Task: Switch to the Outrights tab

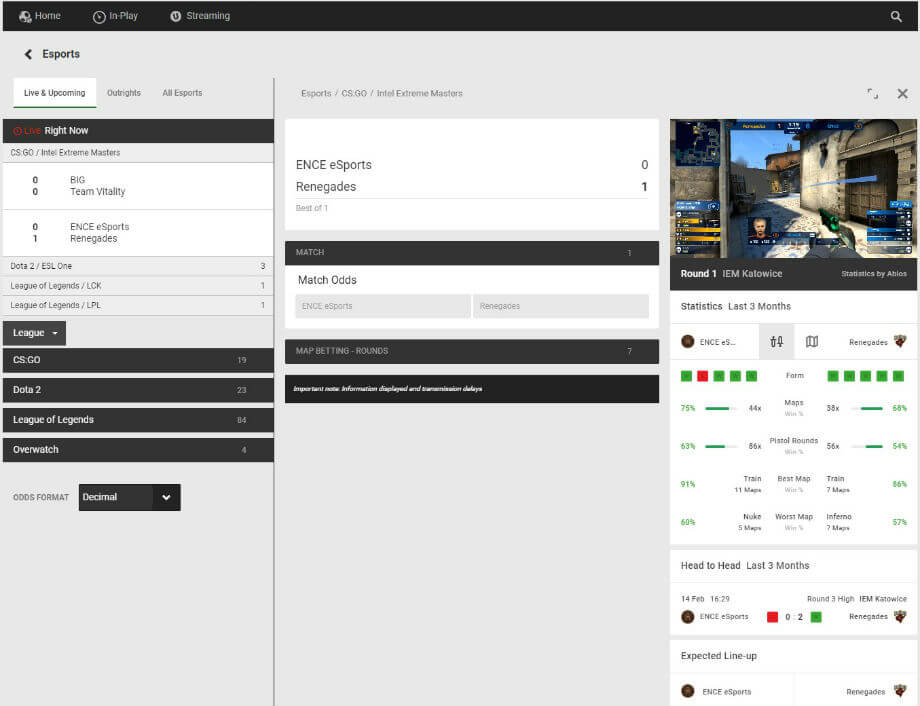Action: (124, 93)
